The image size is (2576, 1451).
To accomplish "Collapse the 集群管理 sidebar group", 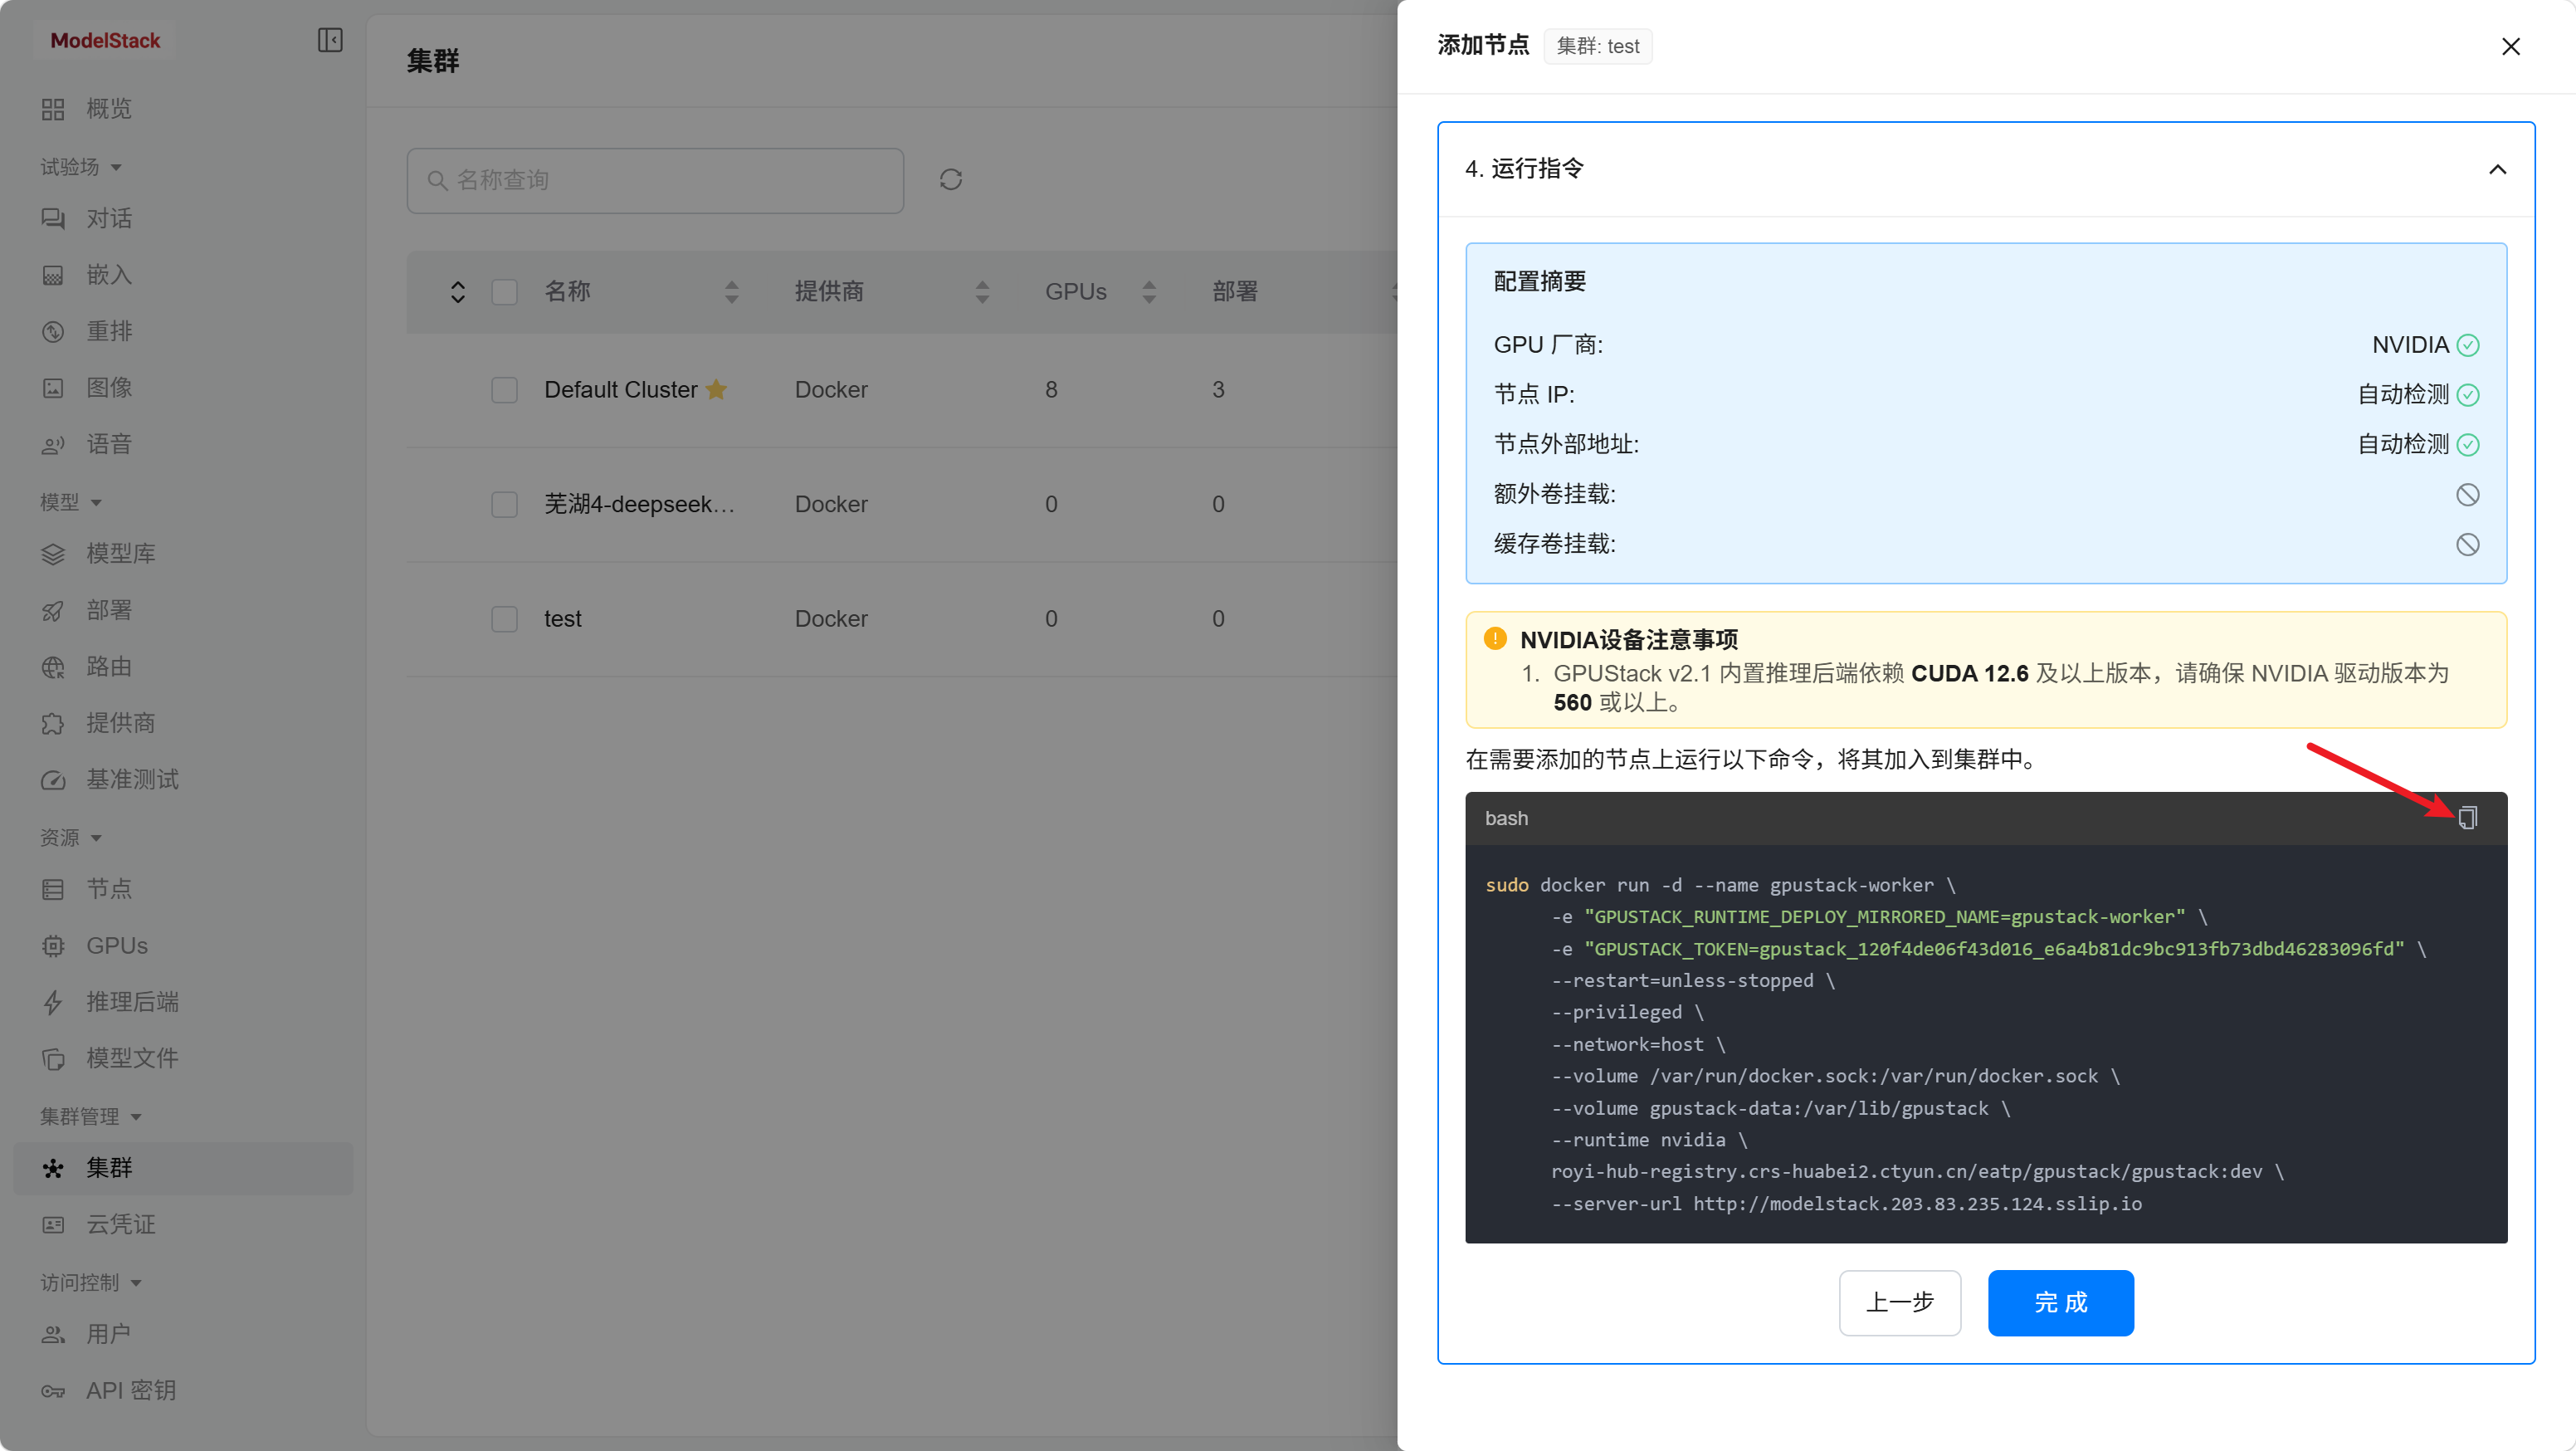I will (x=91, y=1117).
